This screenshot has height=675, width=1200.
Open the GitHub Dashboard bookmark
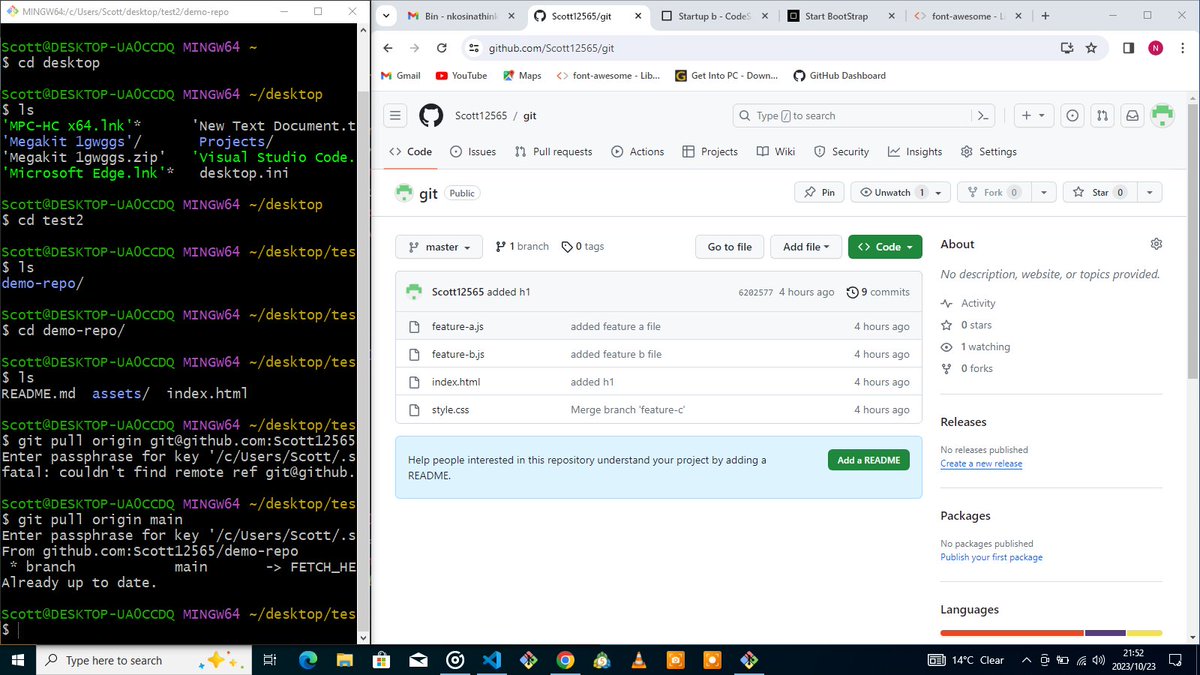839,76
